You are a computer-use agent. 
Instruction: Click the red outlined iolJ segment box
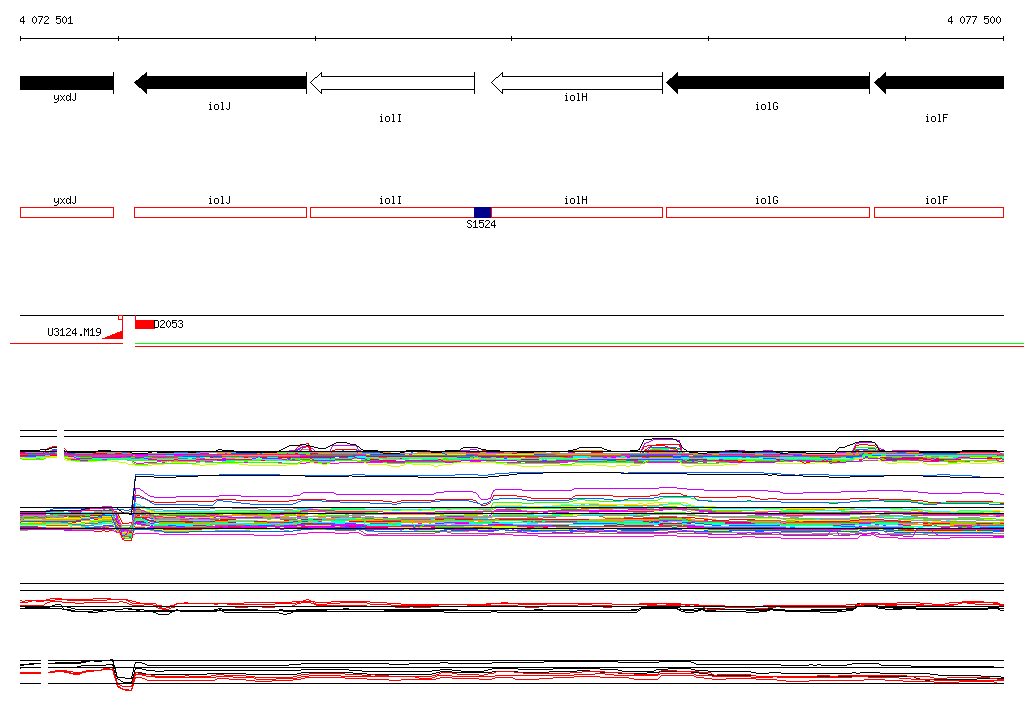tap(220, 212)
